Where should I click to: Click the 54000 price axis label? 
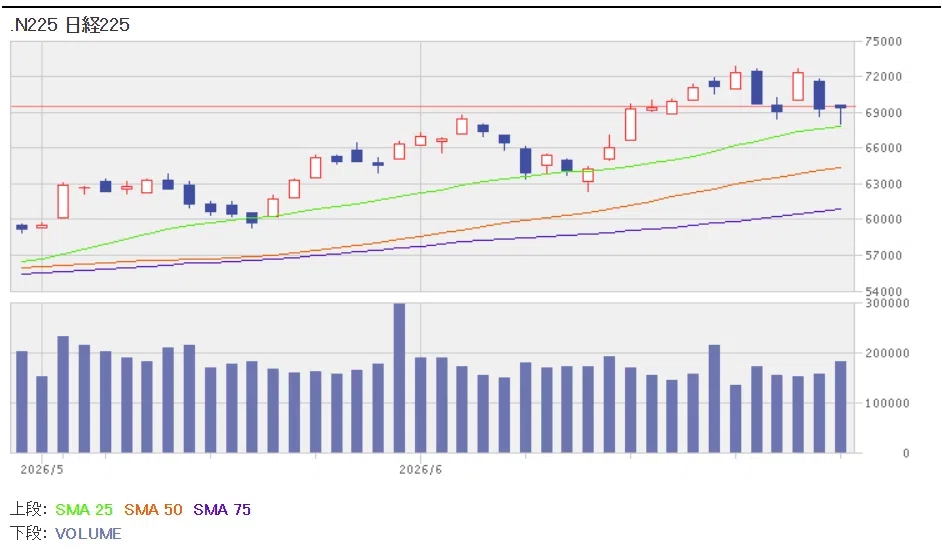click(883, 291)
